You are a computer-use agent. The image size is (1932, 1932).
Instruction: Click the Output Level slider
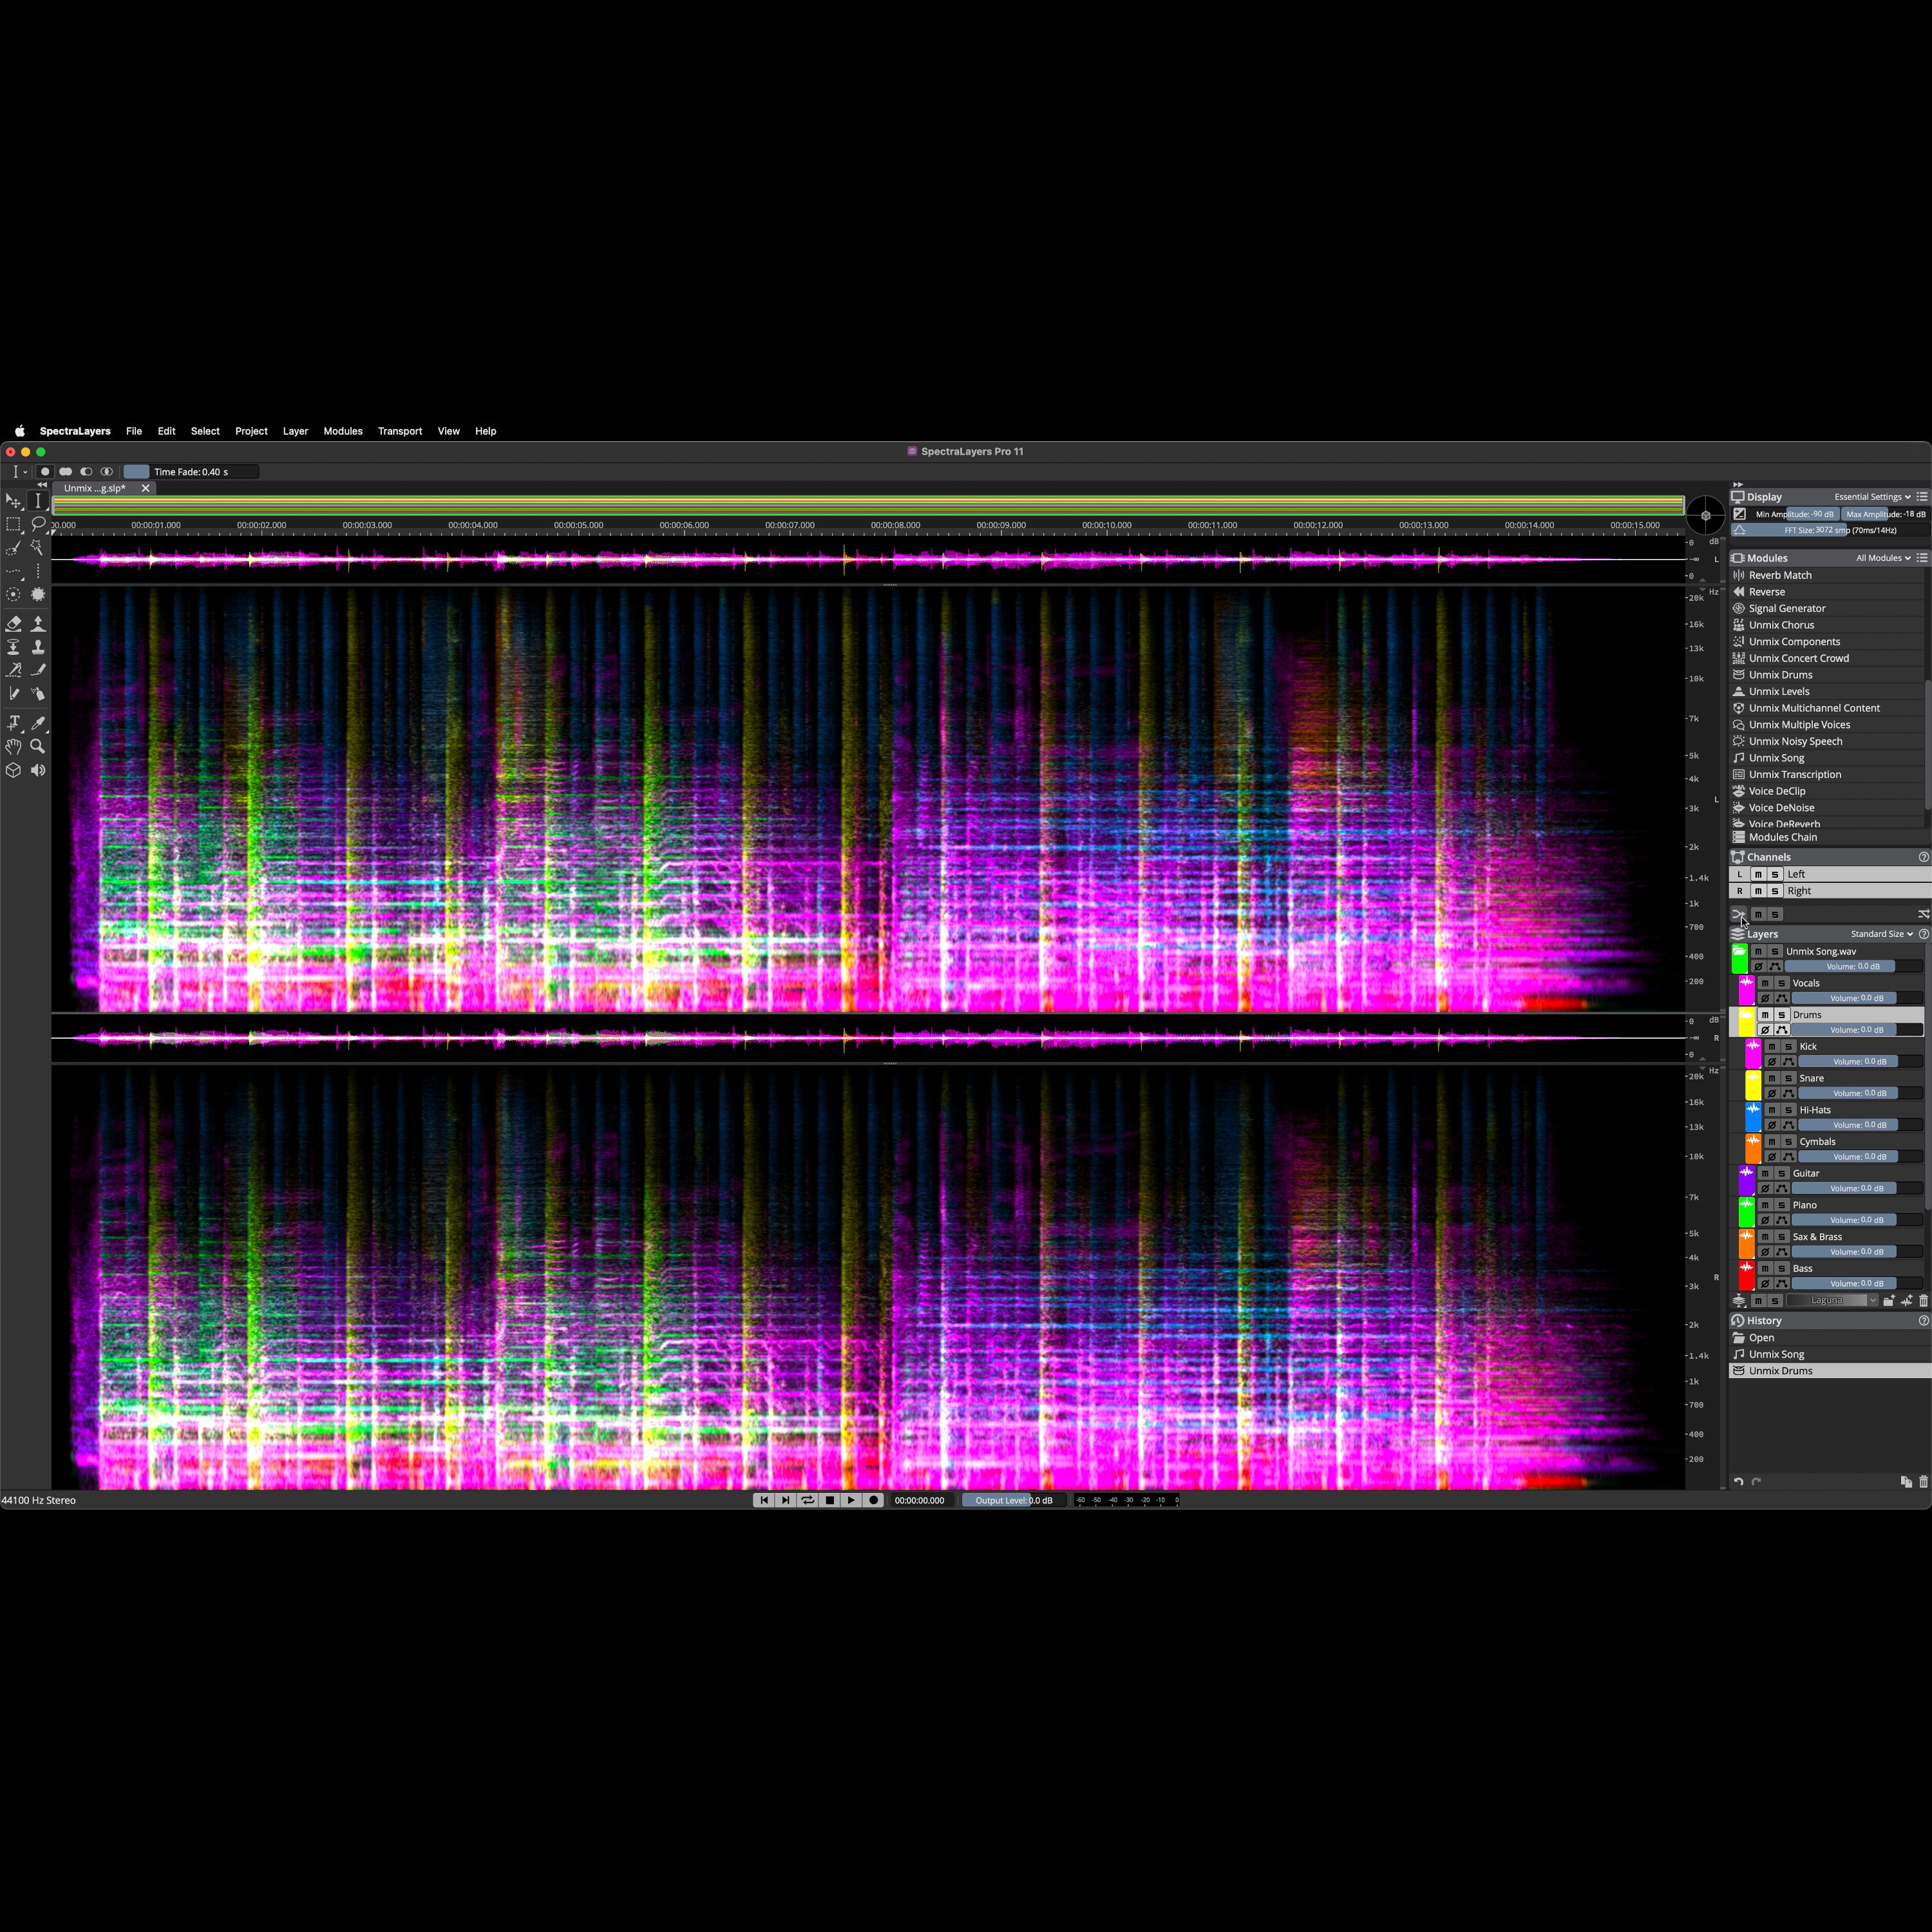pos(1013,1500)
